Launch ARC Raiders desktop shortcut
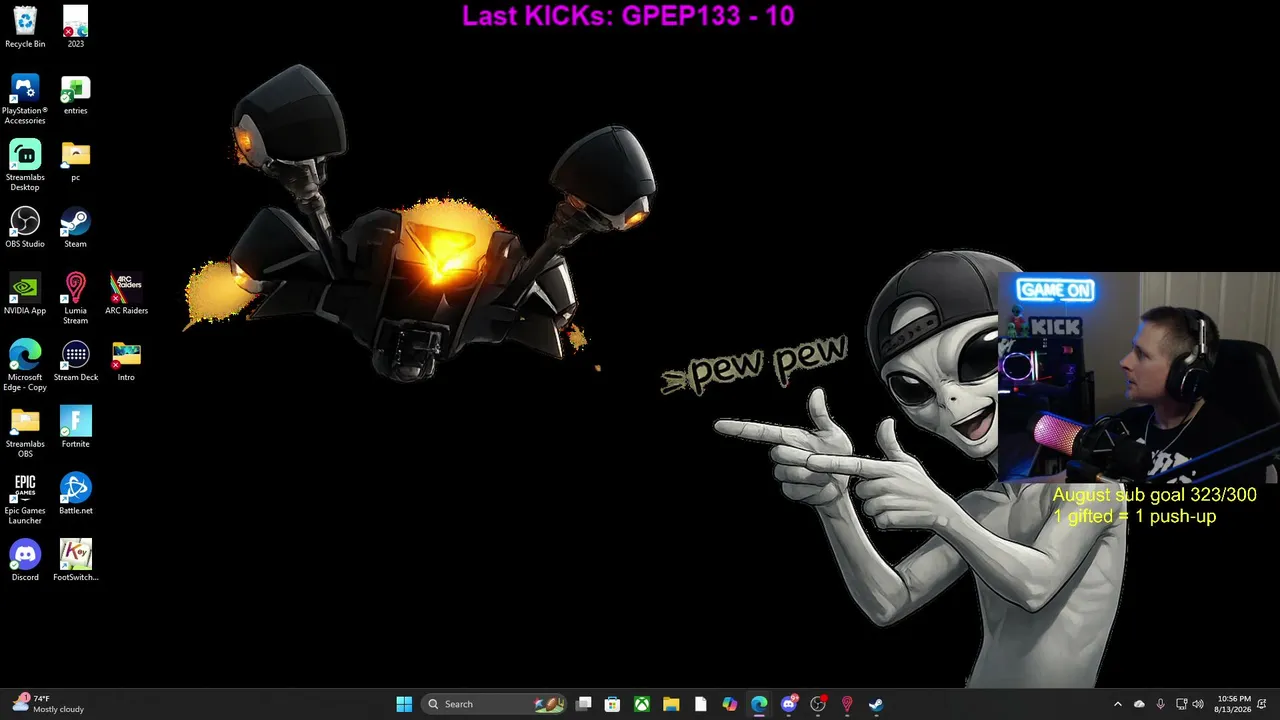Image resolution: width=1280 pixels, height=720 pixels. coord(126,294)
